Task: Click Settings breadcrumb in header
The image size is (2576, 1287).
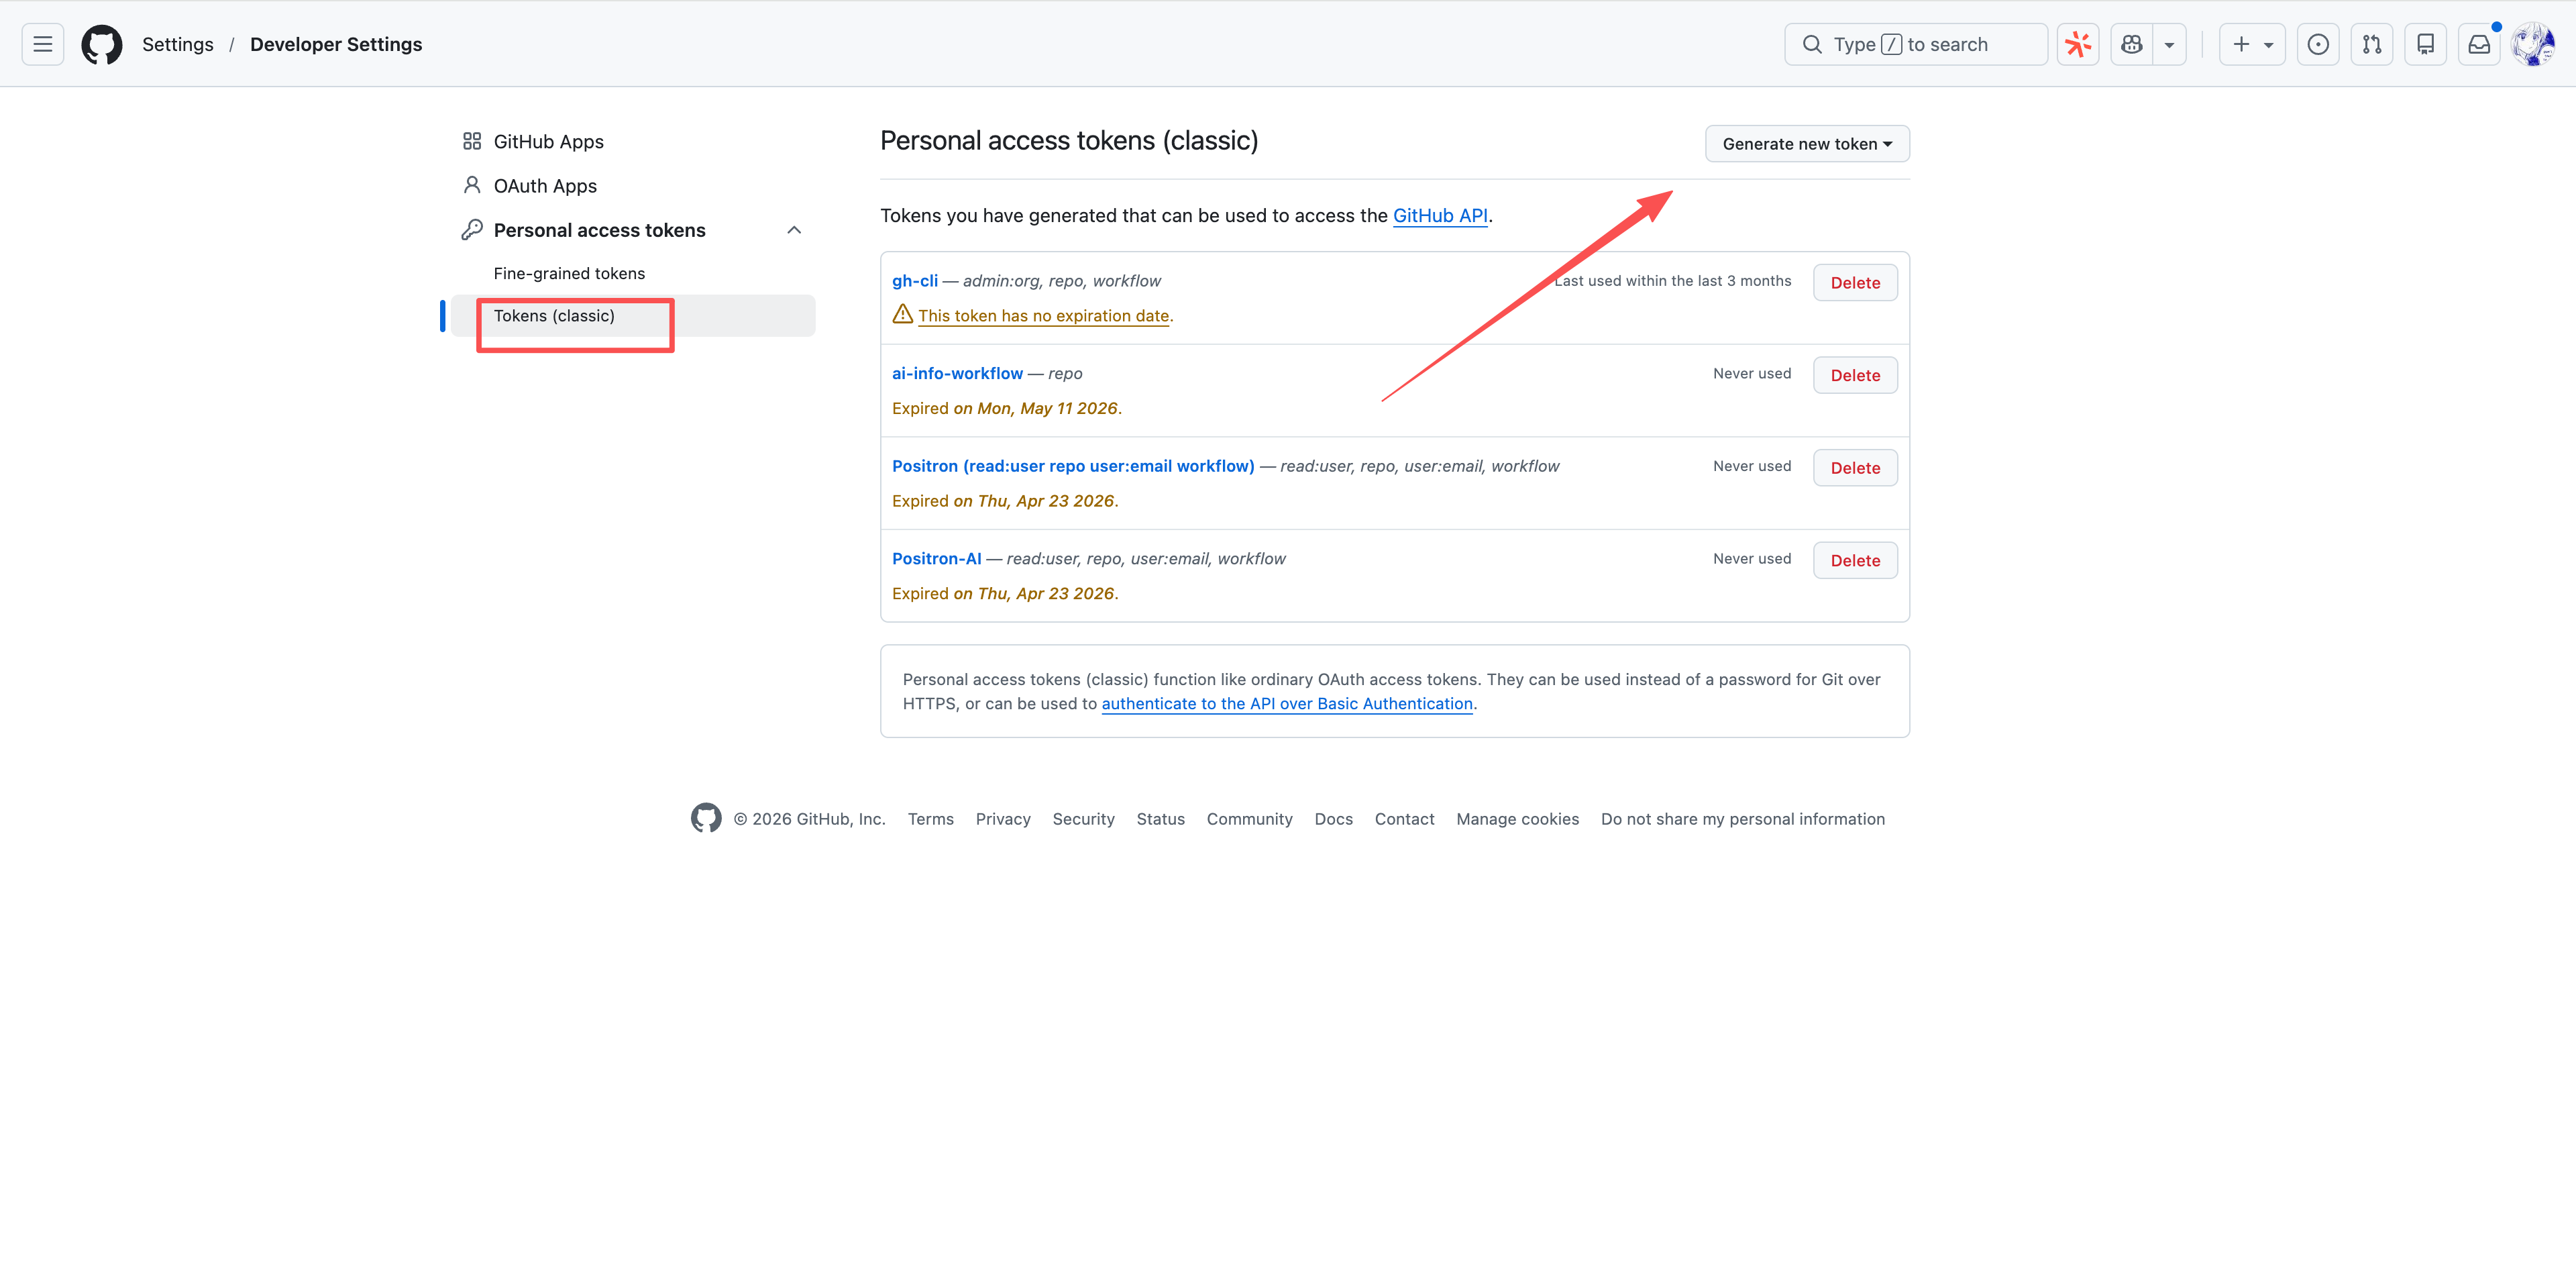Action: (x=178, y=44)
